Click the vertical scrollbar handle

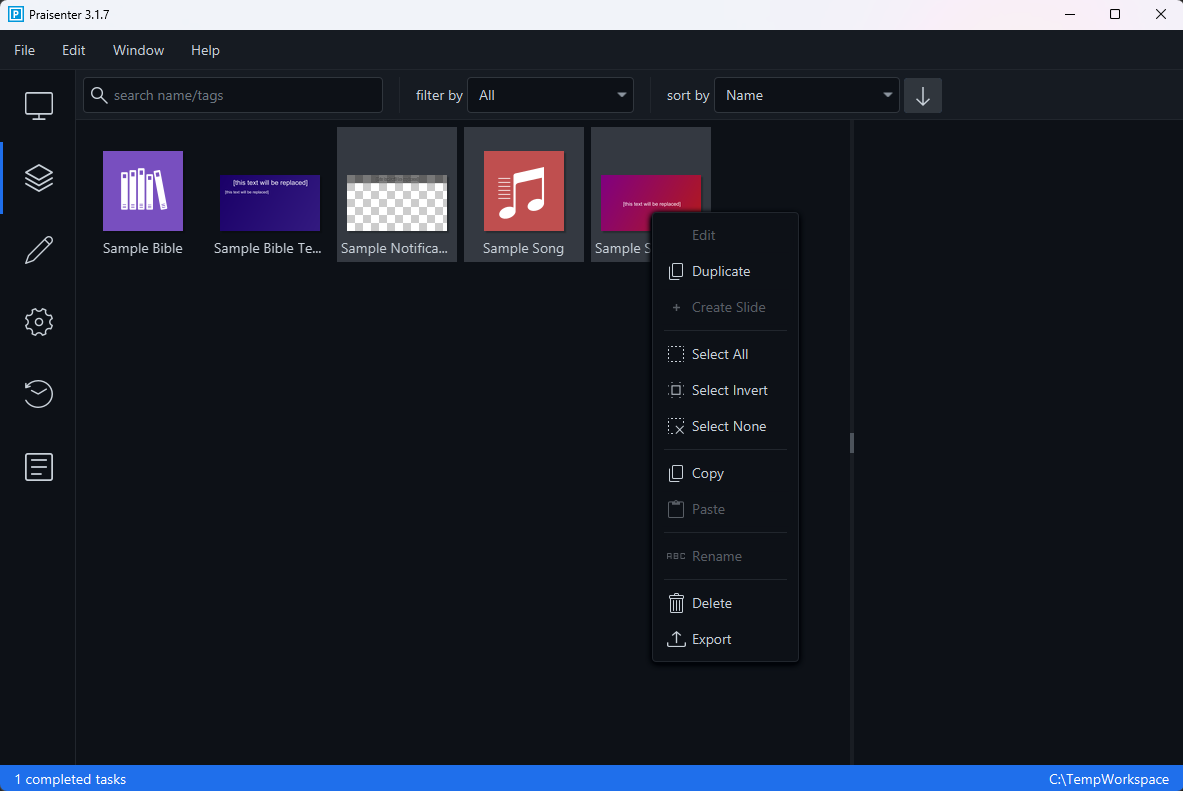click(x=851, y=442)
